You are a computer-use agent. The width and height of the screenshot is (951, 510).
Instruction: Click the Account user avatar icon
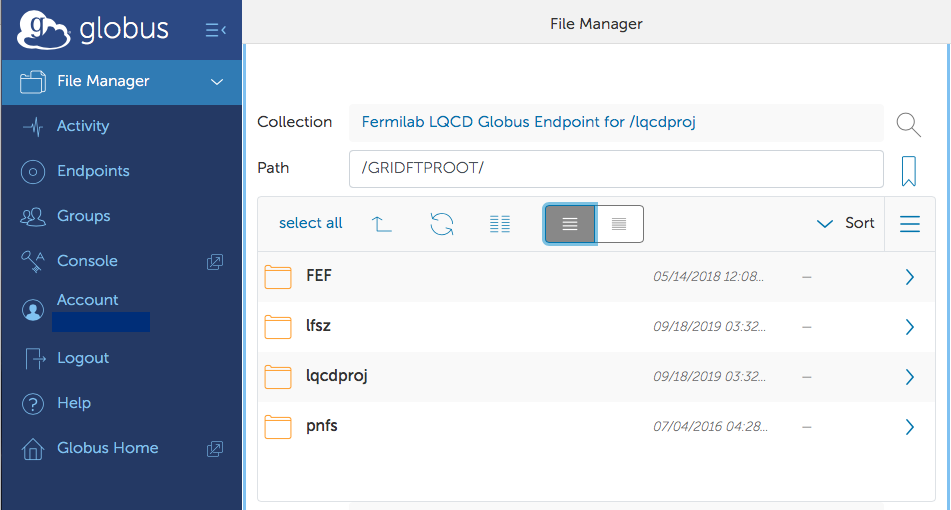33,310
